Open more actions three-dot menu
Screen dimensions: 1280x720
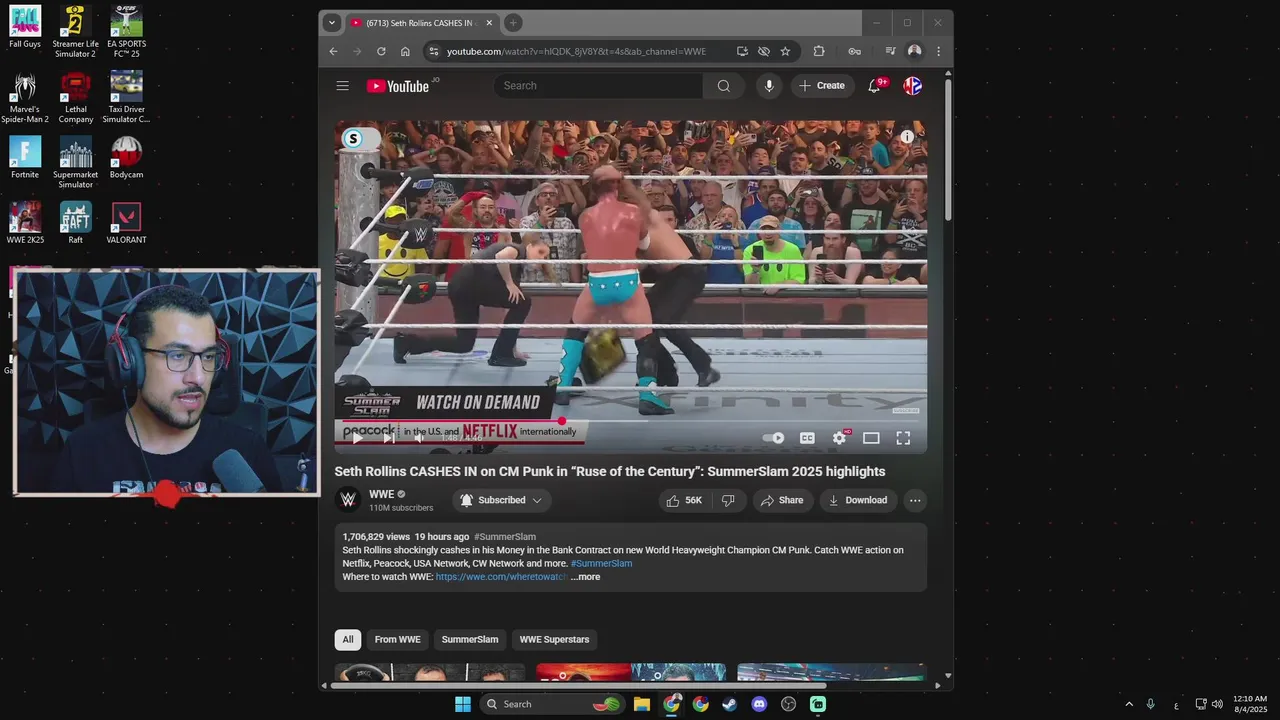pos(915,500)
